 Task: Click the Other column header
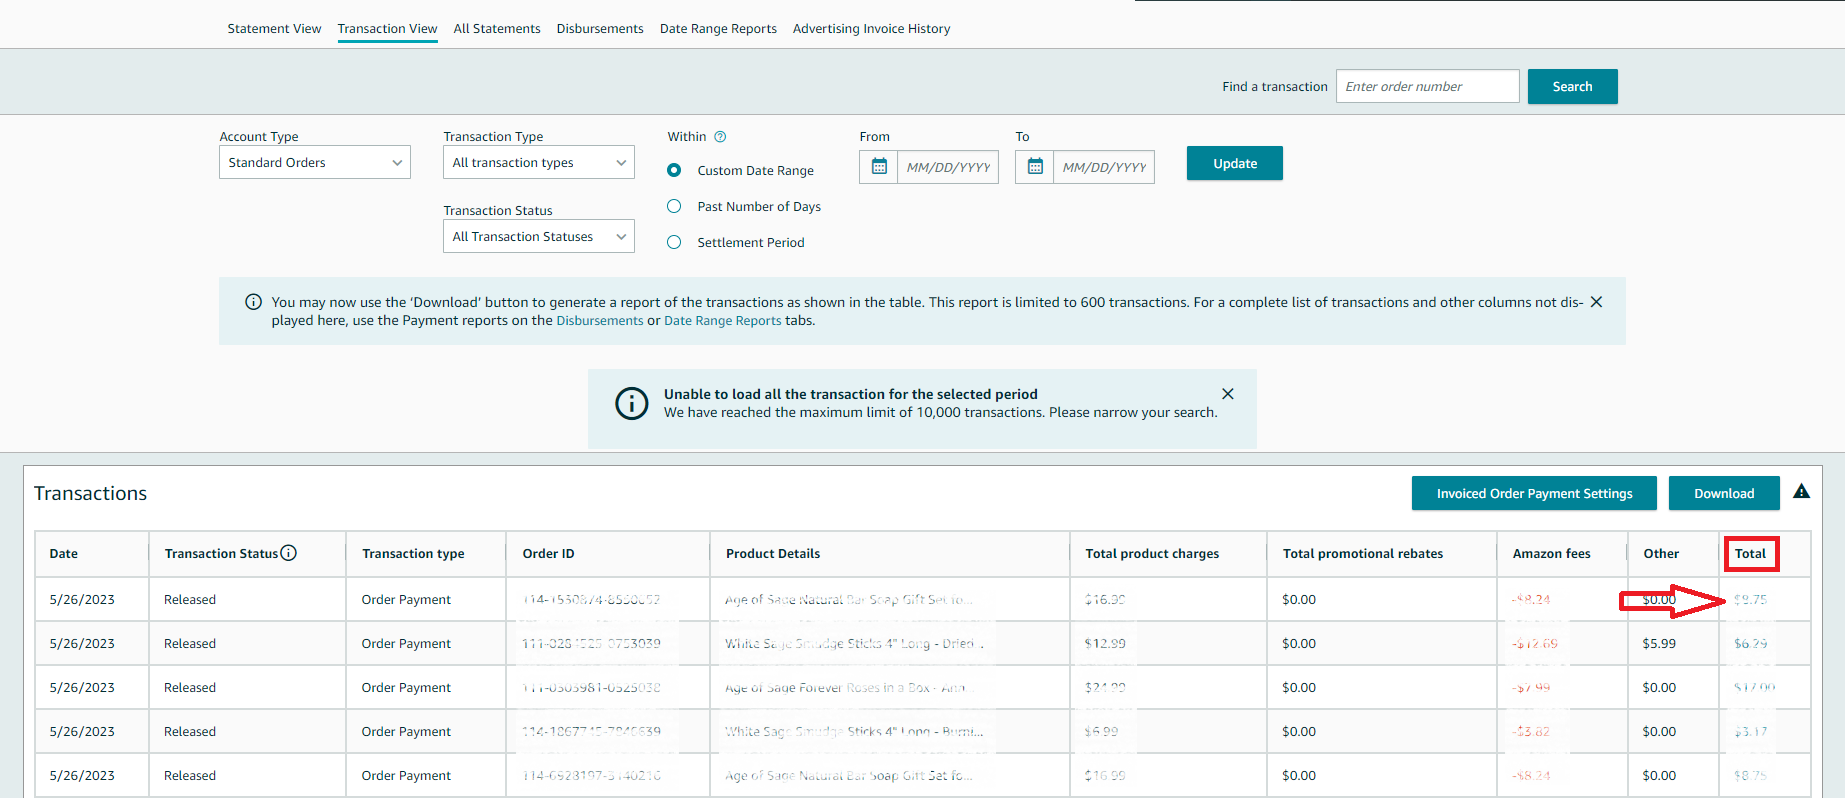pos(1661,554)
